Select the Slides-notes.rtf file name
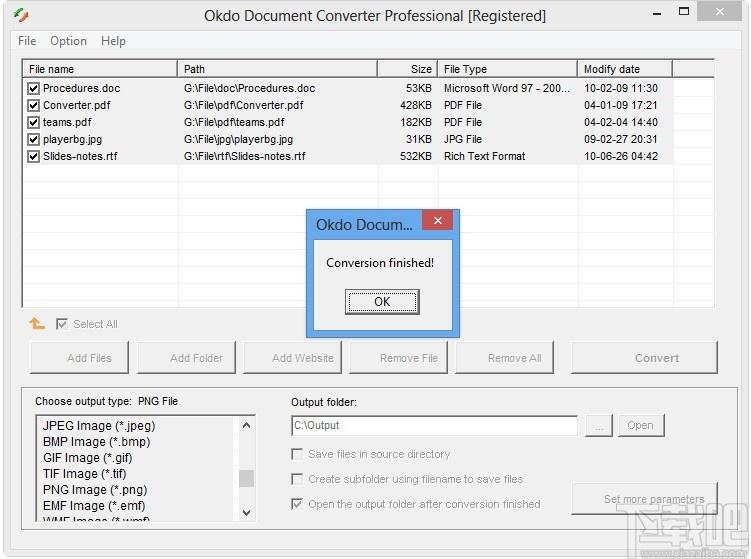 pyautogui.click(x=80, y=156)
